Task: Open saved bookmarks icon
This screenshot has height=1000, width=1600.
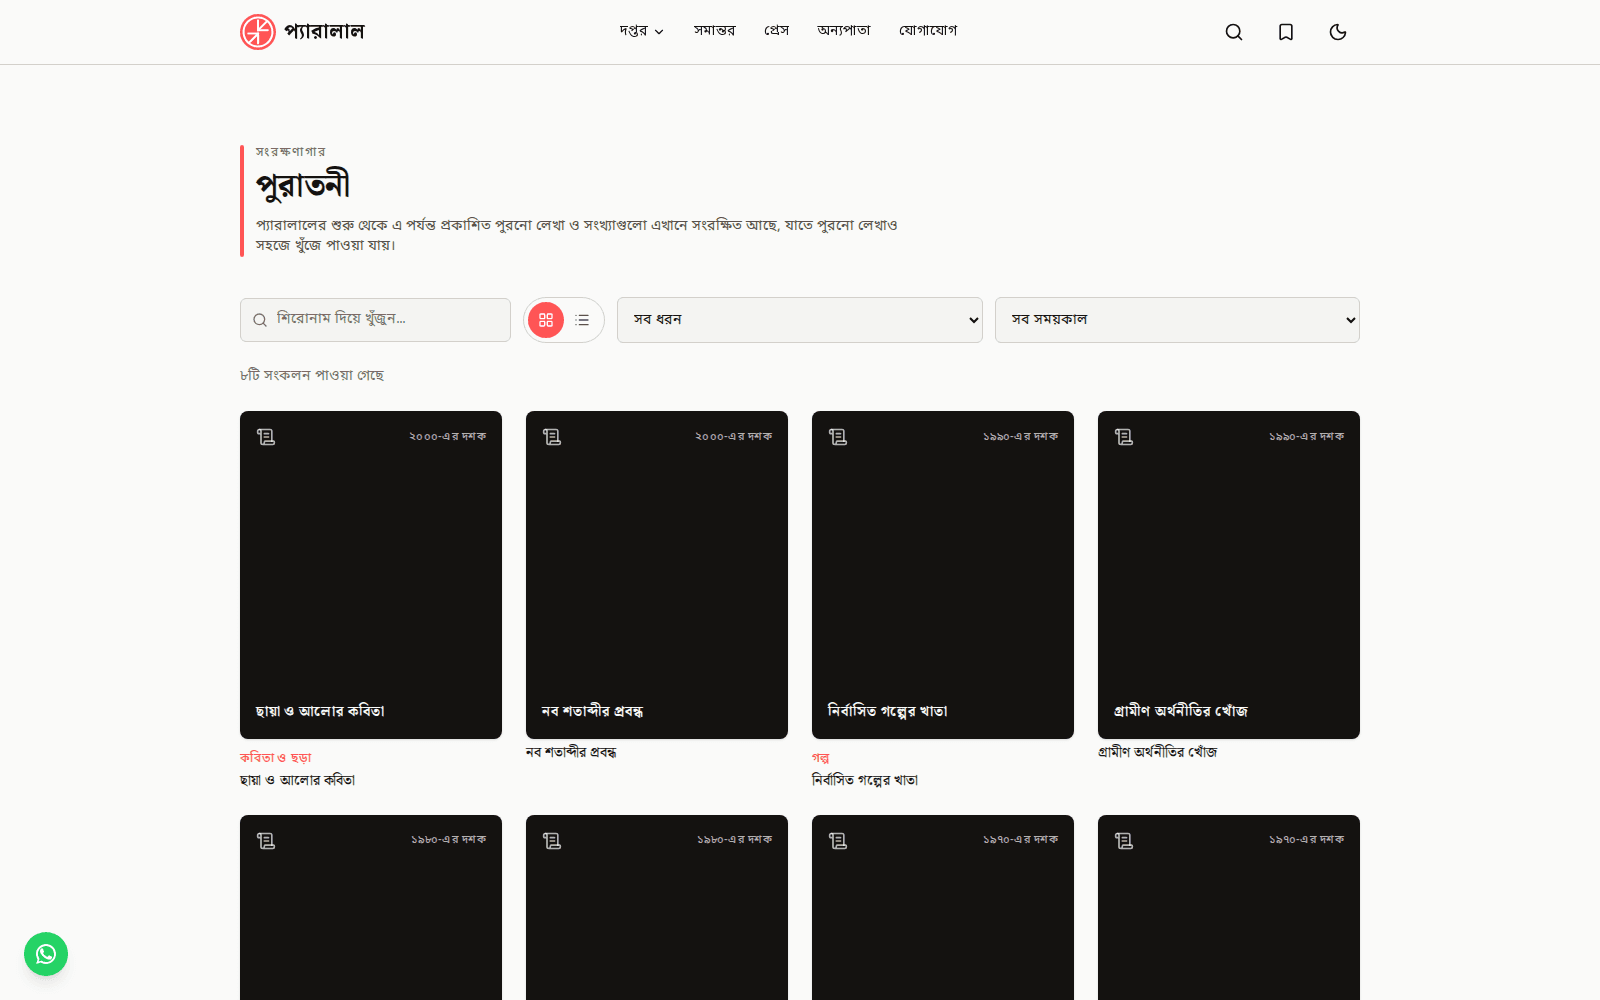Action: click(x=1286, y=32)
